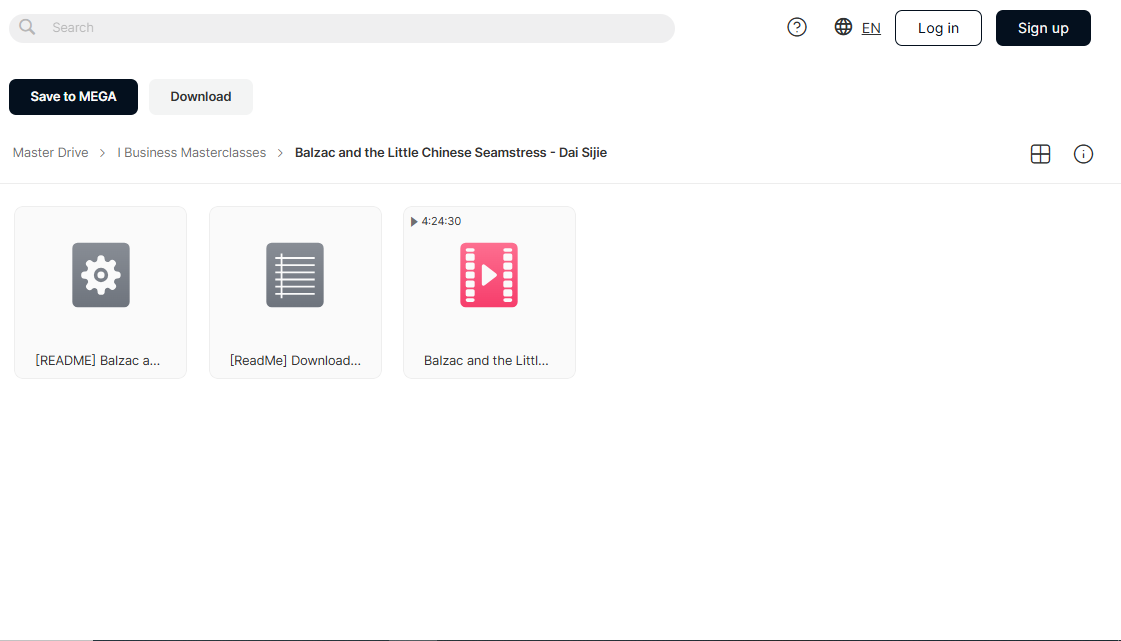
Task: Open the EN language selector
Action: [x=871, y=28]
